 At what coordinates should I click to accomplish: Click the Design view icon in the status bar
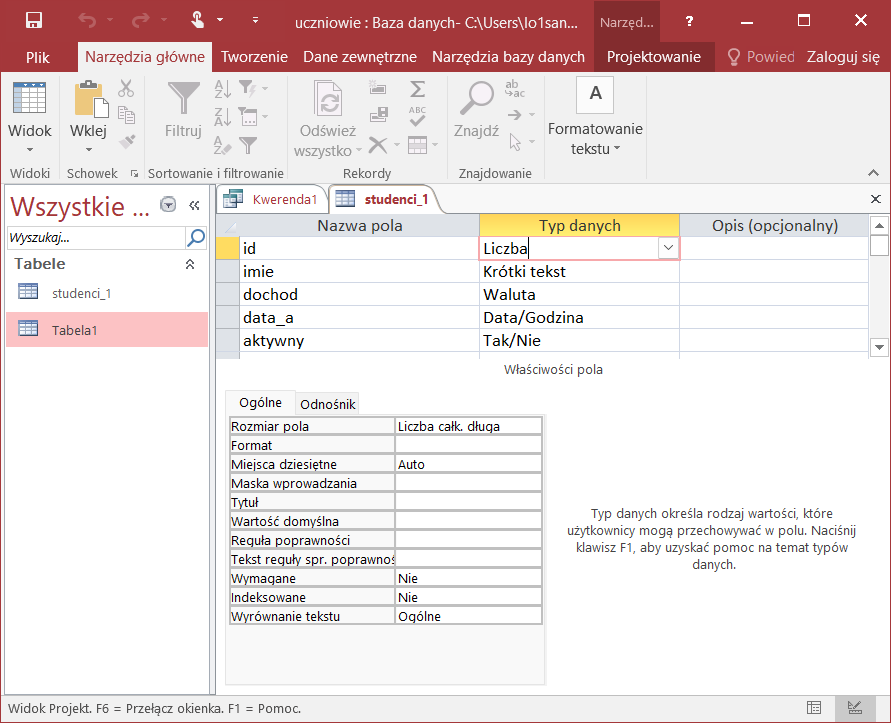click(854, 708)
